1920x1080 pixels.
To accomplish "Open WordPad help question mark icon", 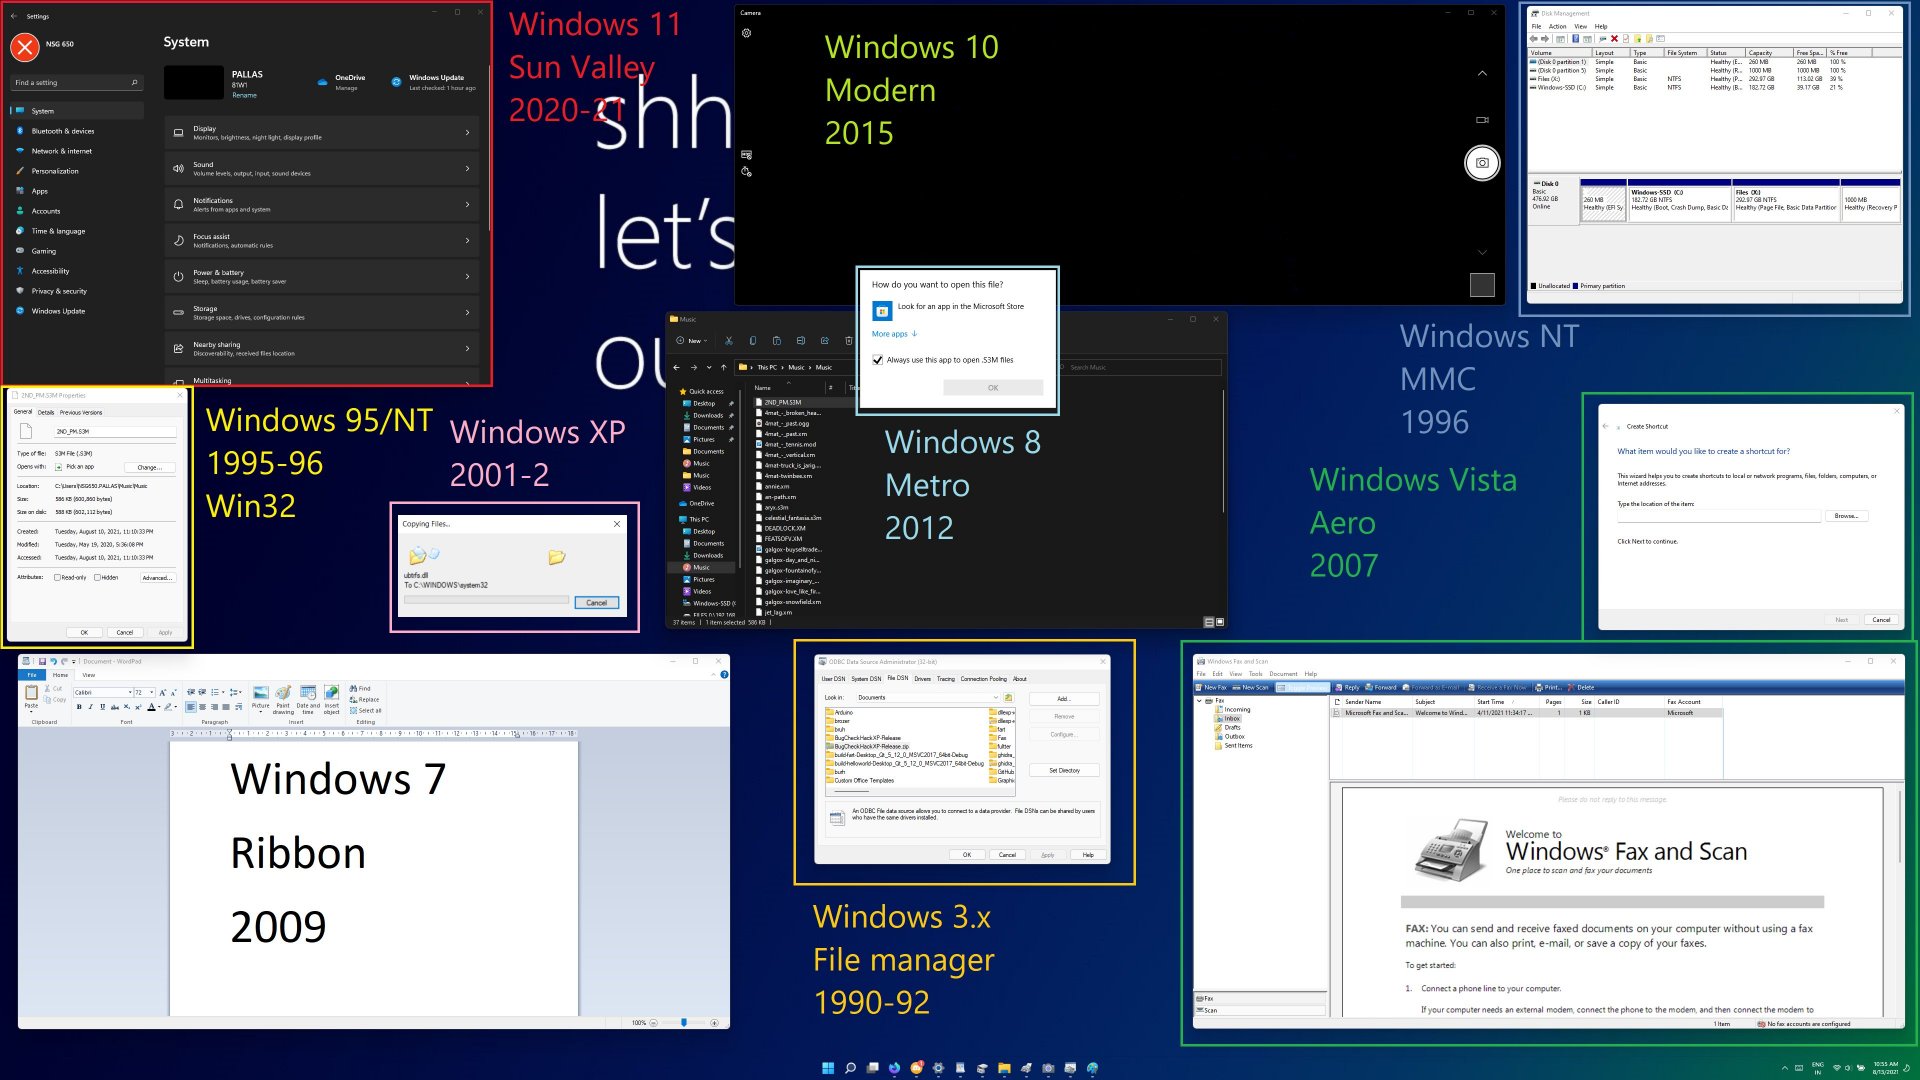I will click(724, 675).
